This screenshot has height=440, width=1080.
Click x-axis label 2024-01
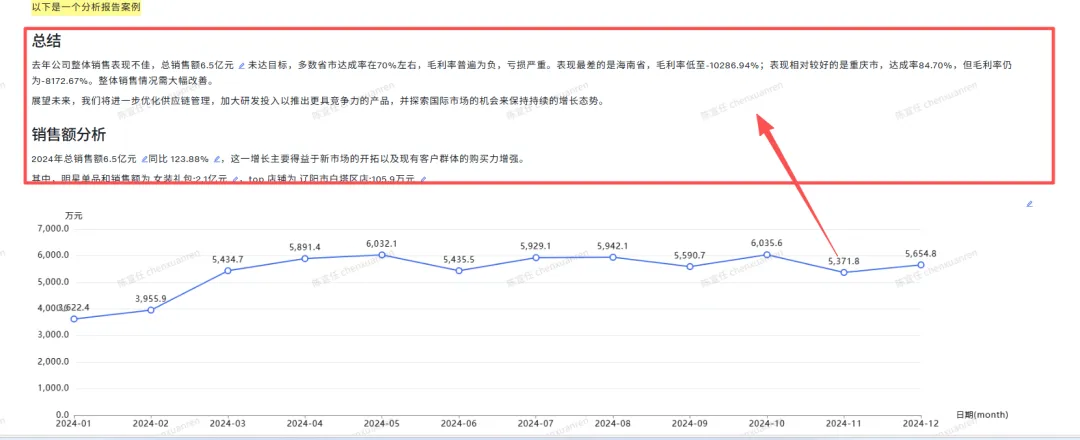[x=74, y=423]
